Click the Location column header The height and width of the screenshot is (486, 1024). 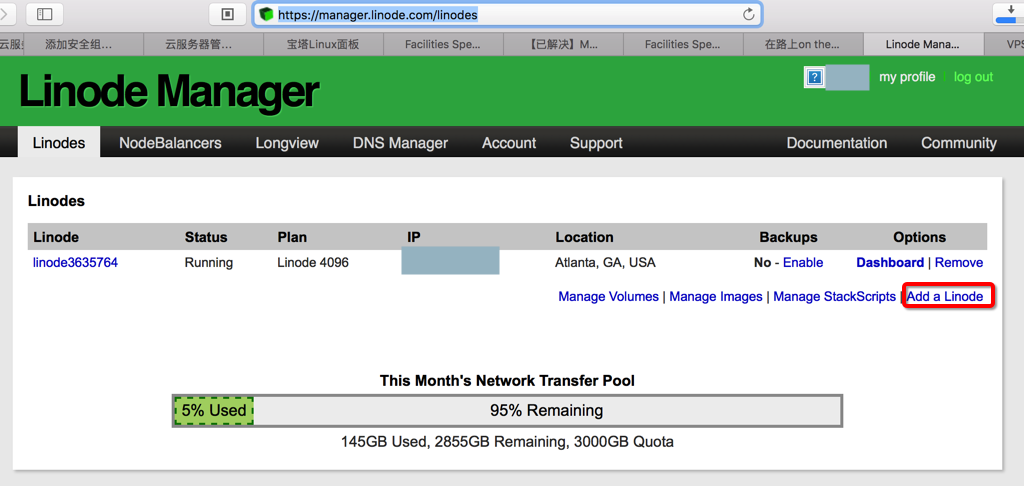click(x=584, y=237)
